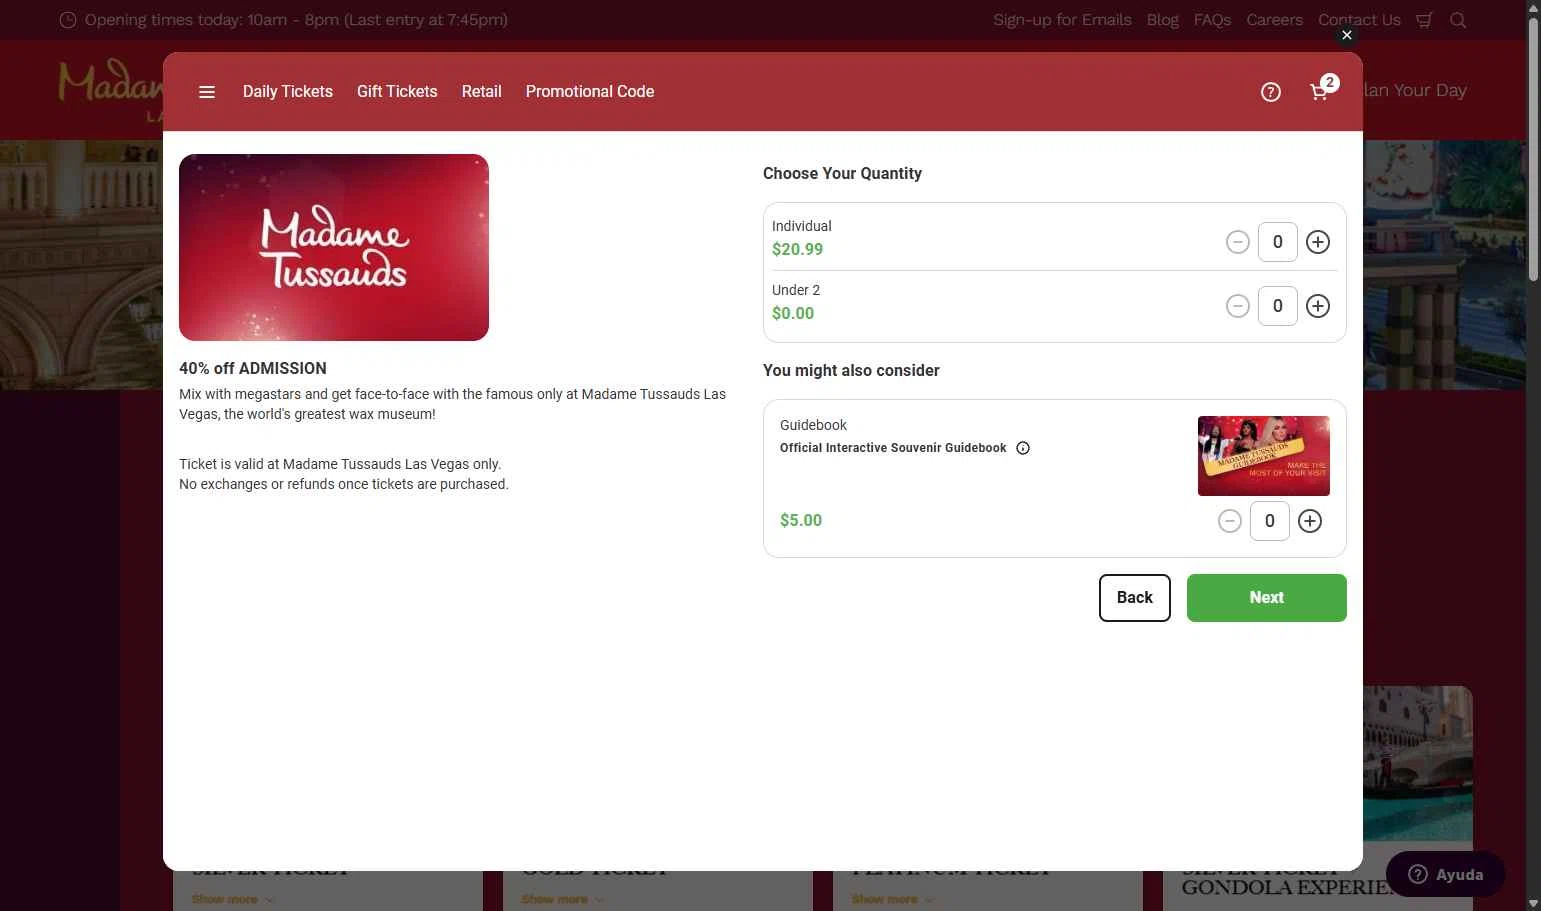This screenshot has width=1541, height=911.
Task: Select the Guidebook price $5.00
Action: click(x=801, y=521)
